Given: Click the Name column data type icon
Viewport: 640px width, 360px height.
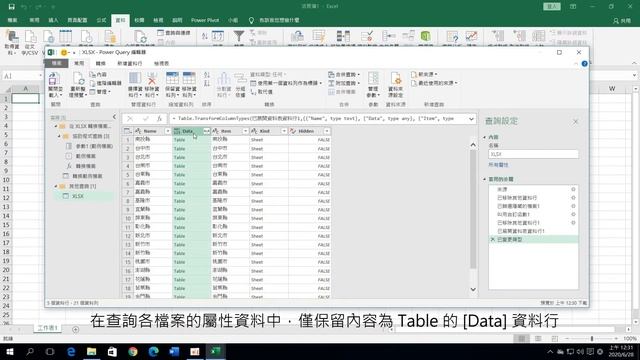Looking at the screenshot, I should [x=138, y=131].
